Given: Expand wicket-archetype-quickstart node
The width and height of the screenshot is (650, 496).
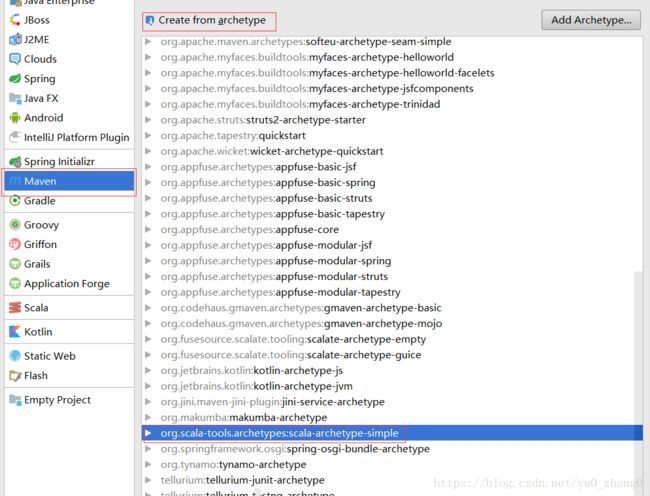Looking at the screenshot, I should (x=148, y=151).
